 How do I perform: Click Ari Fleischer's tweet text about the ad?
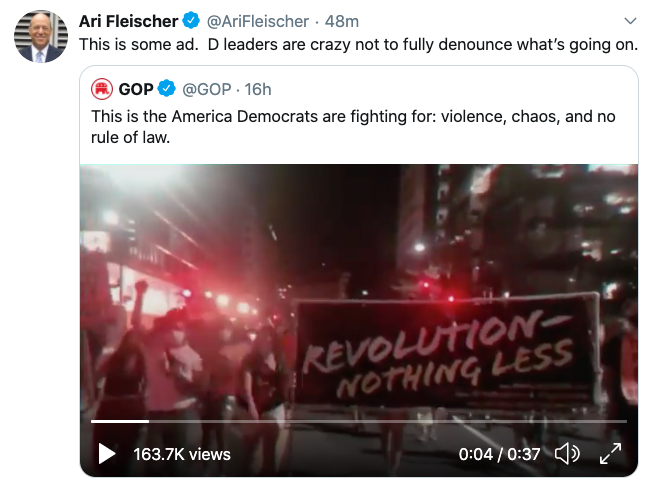[359, 45]
